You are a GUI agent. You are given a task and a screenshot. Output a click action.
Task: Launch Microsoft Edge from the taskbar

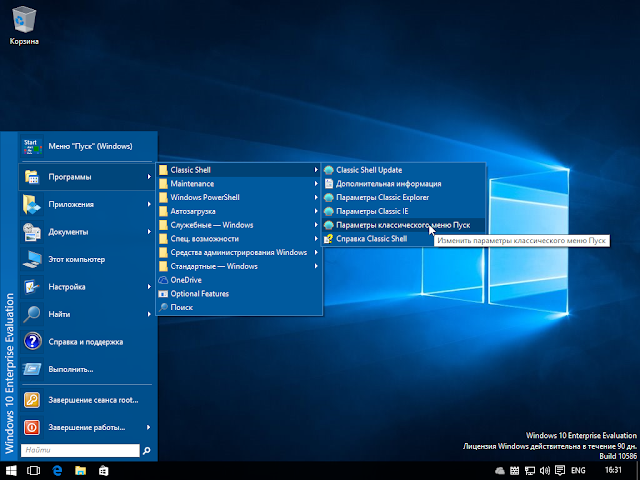point(57,471)
